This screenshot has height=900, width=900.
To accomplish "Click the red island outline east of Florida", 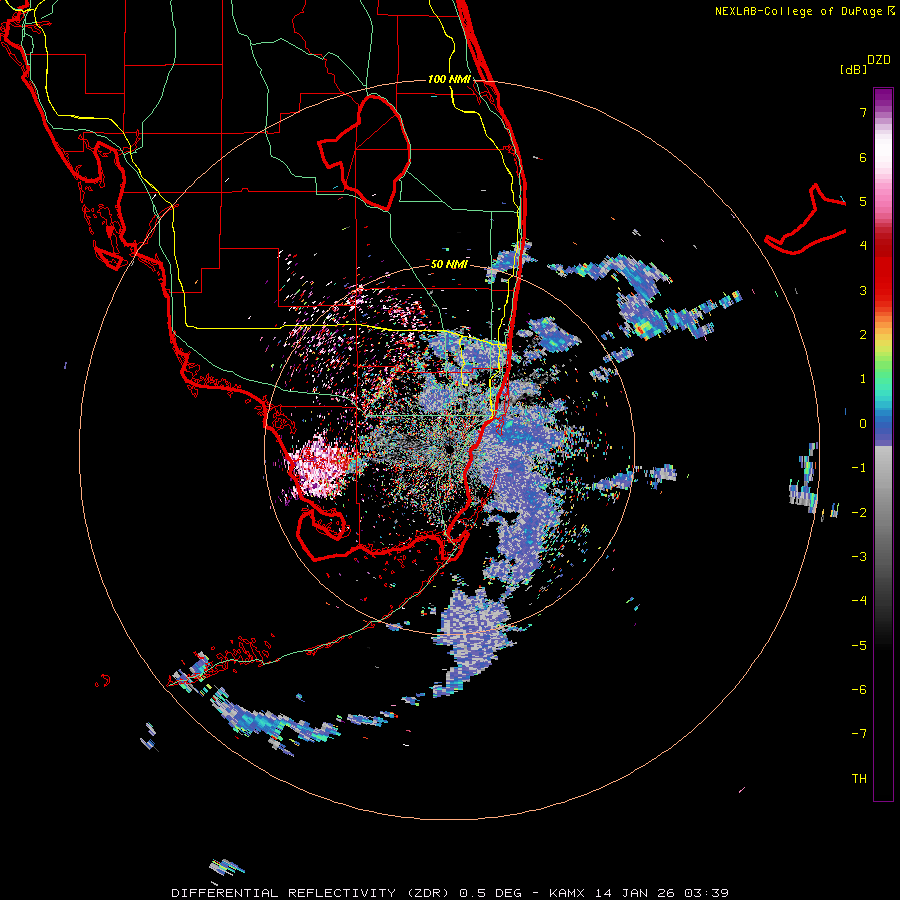I will (x=806, y=221).
